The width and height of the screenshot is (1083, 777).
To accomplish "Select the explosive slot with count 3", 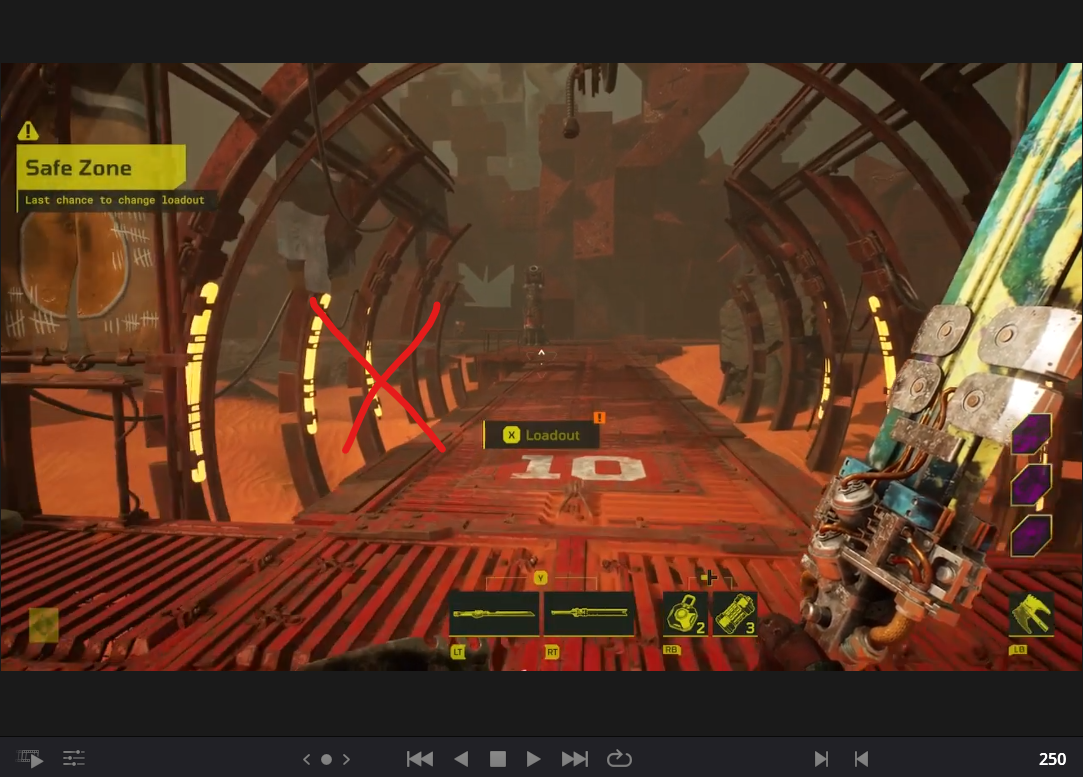I will pyautogui.click(x=735, y=613).
